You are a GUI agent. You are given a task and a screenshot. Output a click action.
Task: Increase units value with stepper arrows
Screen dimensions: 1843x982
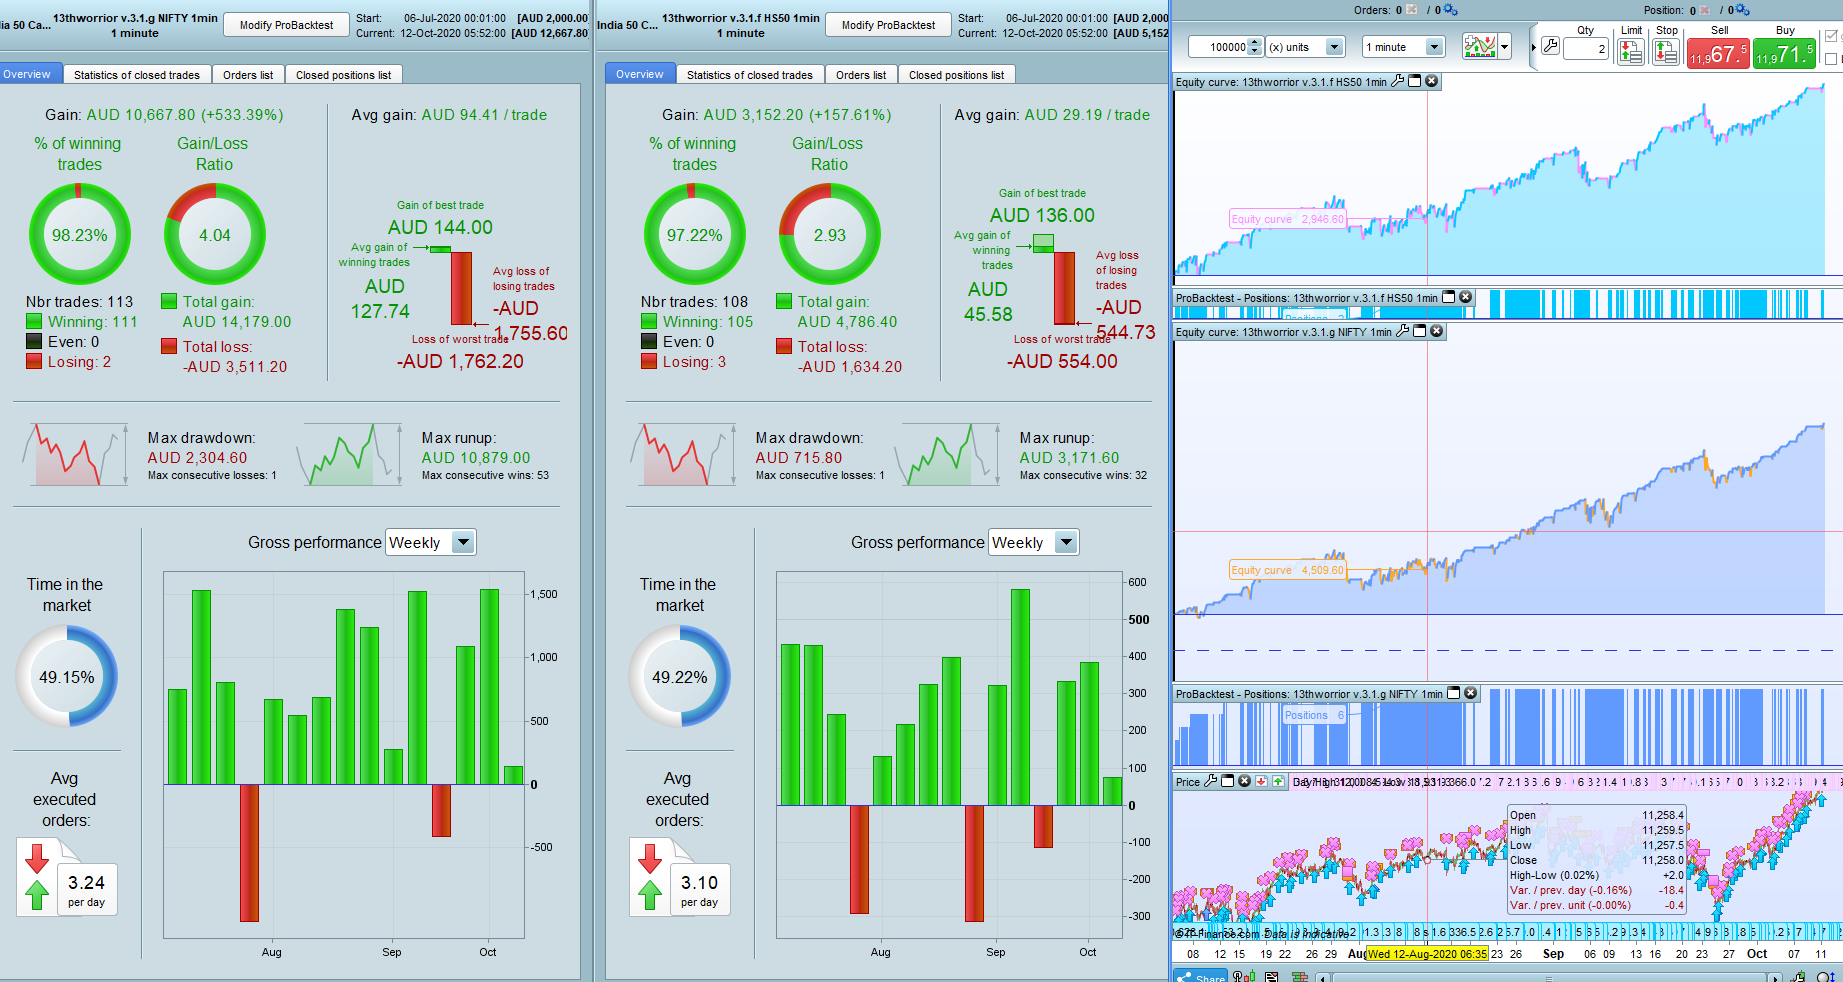1256,43
